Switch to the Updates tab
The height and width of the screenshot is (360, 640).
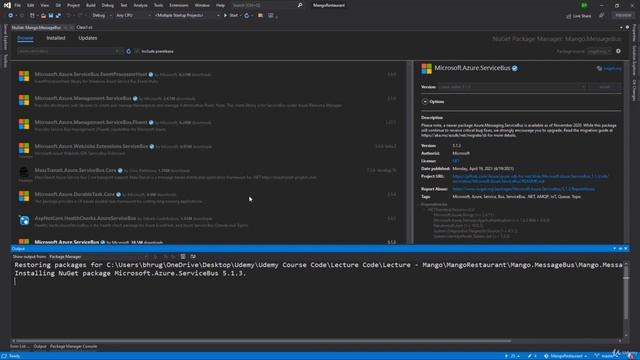pos(88,38)
